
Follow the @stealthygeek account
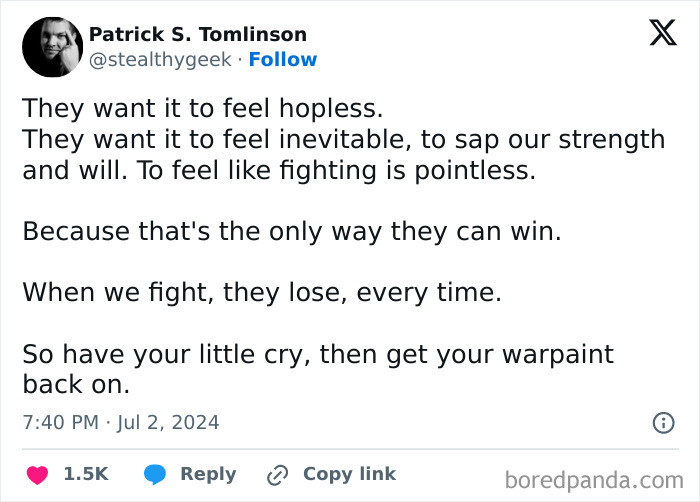coord(283,59)
